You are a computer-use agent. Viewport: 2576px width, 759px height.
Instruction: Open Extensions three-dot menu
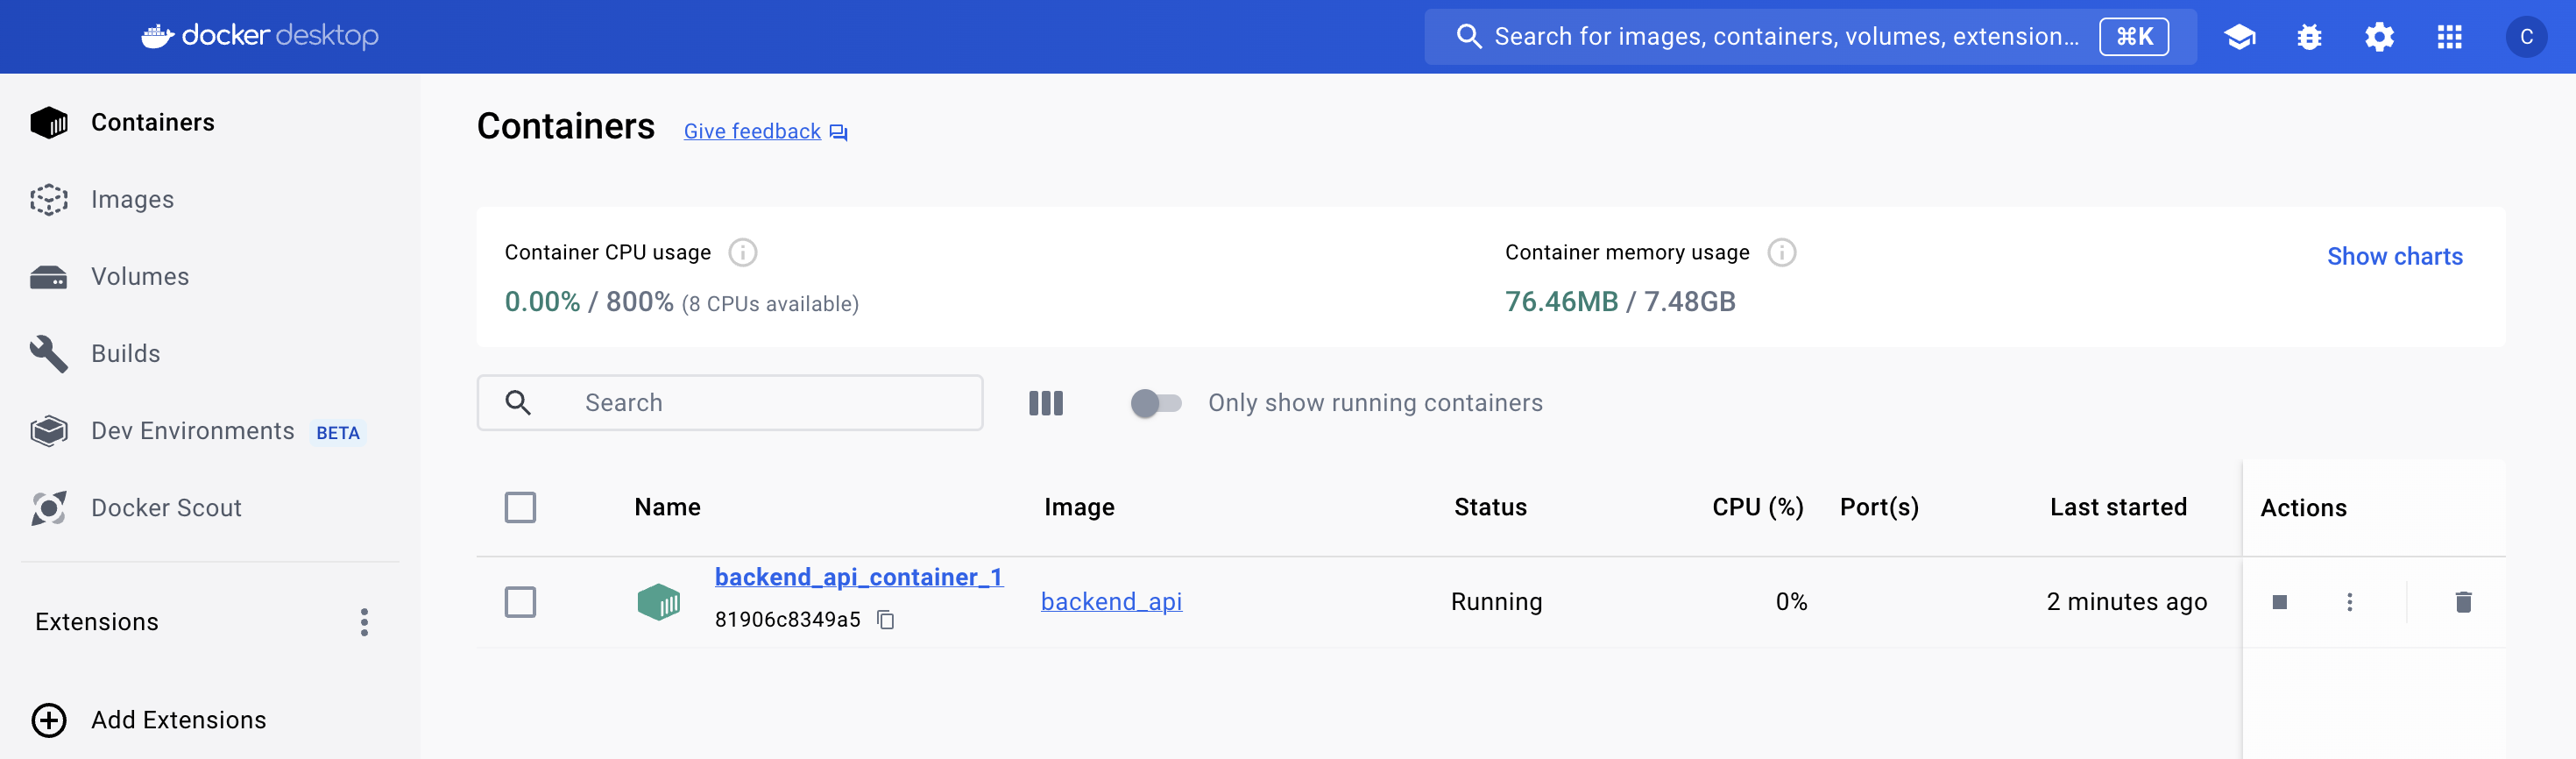click(364, 622)
